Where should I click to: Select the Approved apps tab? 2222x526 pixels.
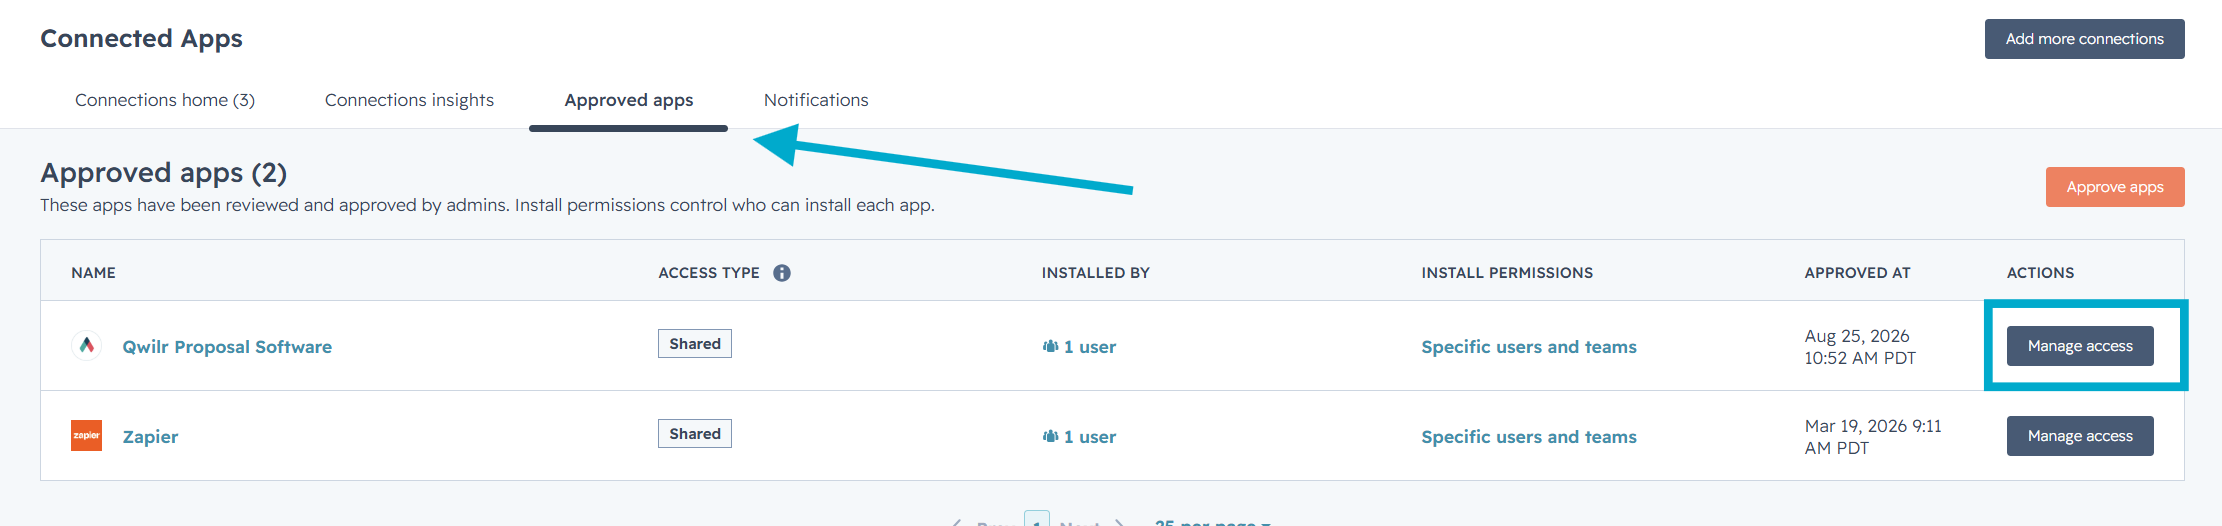629,100
